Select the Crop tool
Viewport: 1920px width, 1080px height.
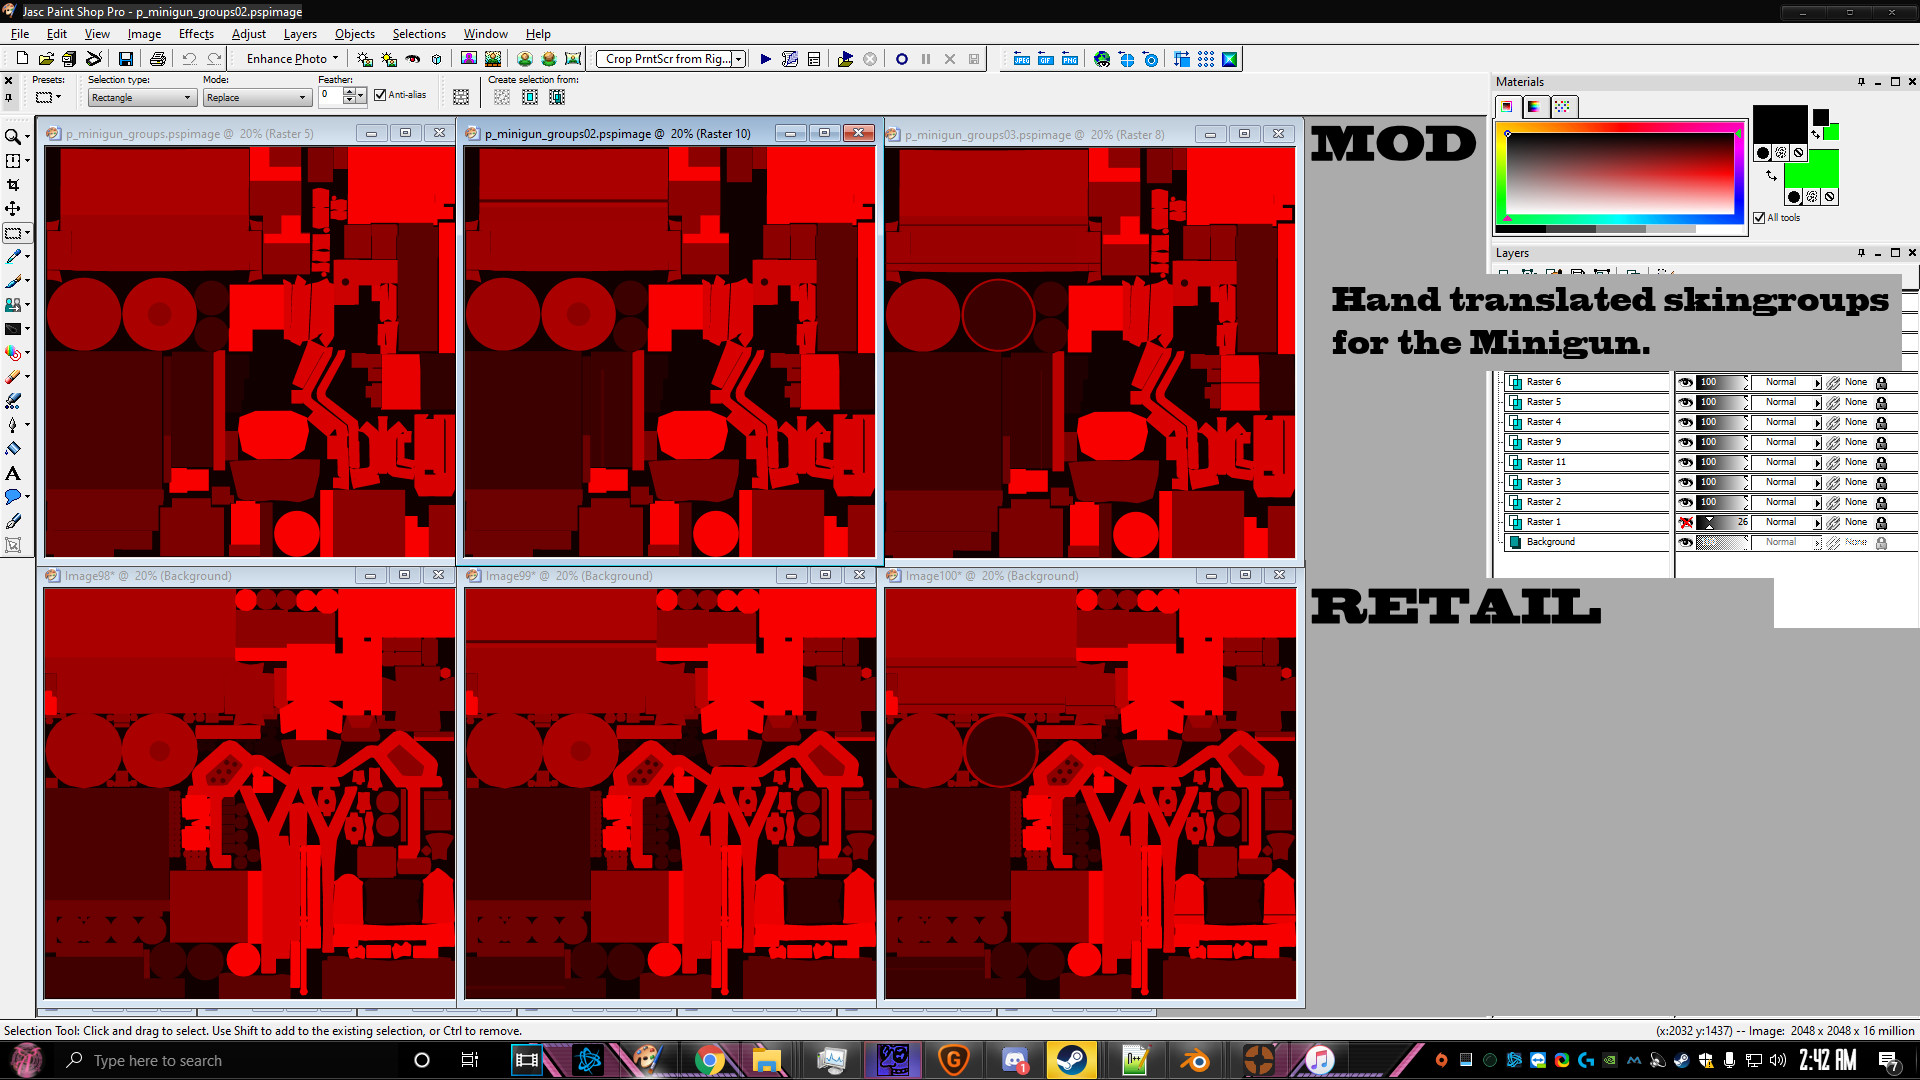pos(14,184)
